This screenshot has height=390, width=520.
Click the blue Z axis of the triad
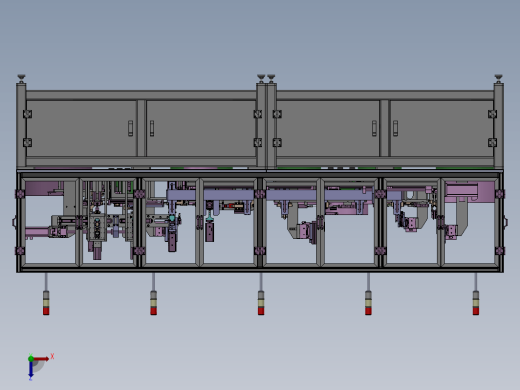coord(31,369)
